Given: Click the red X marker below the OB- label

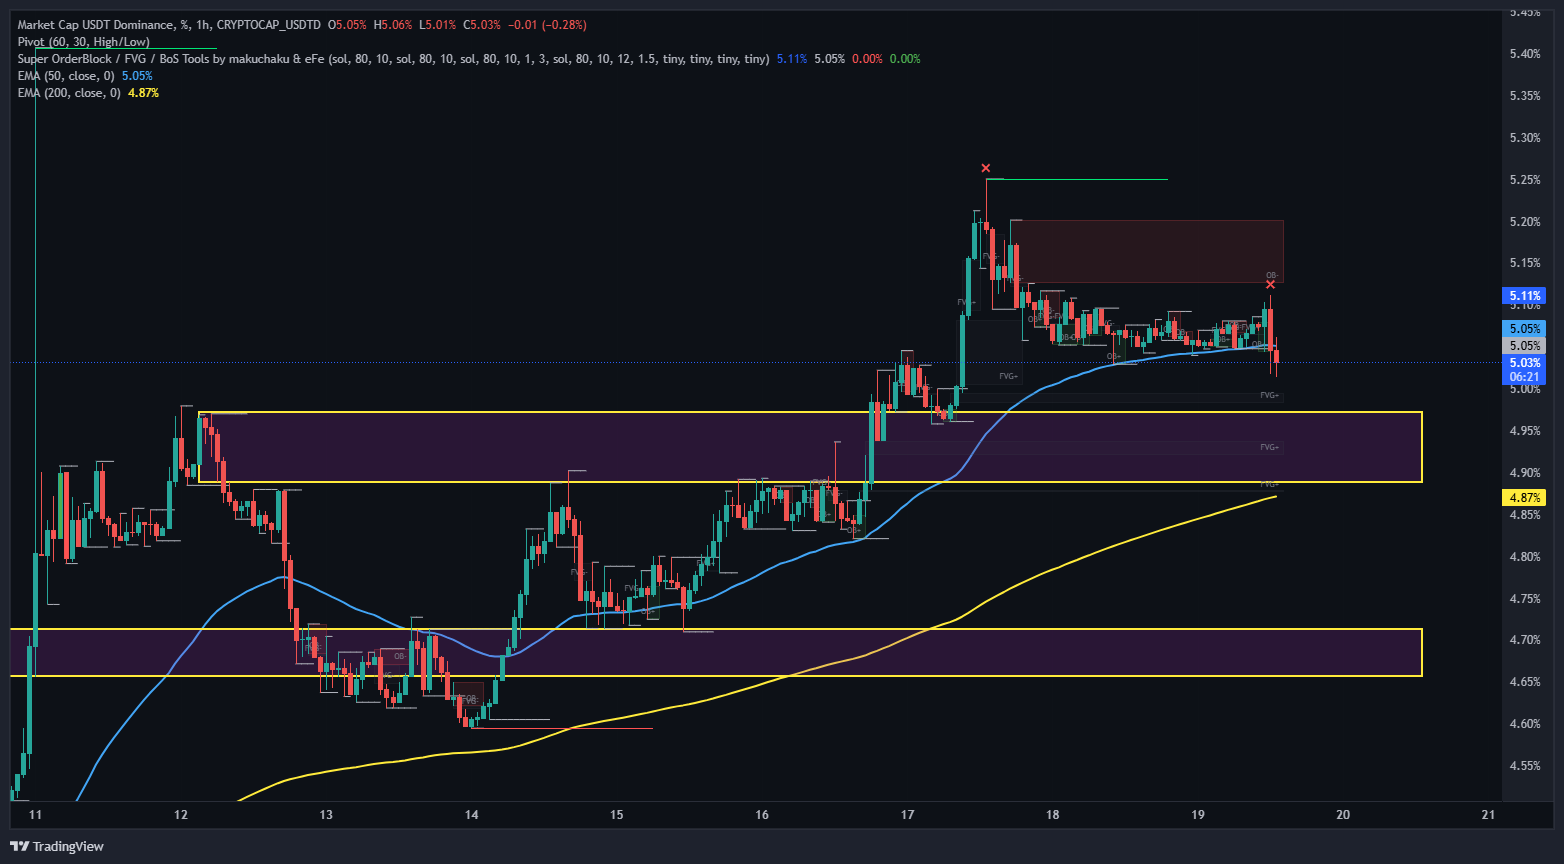Looking at the screenshot, I should click(1270, 285).
